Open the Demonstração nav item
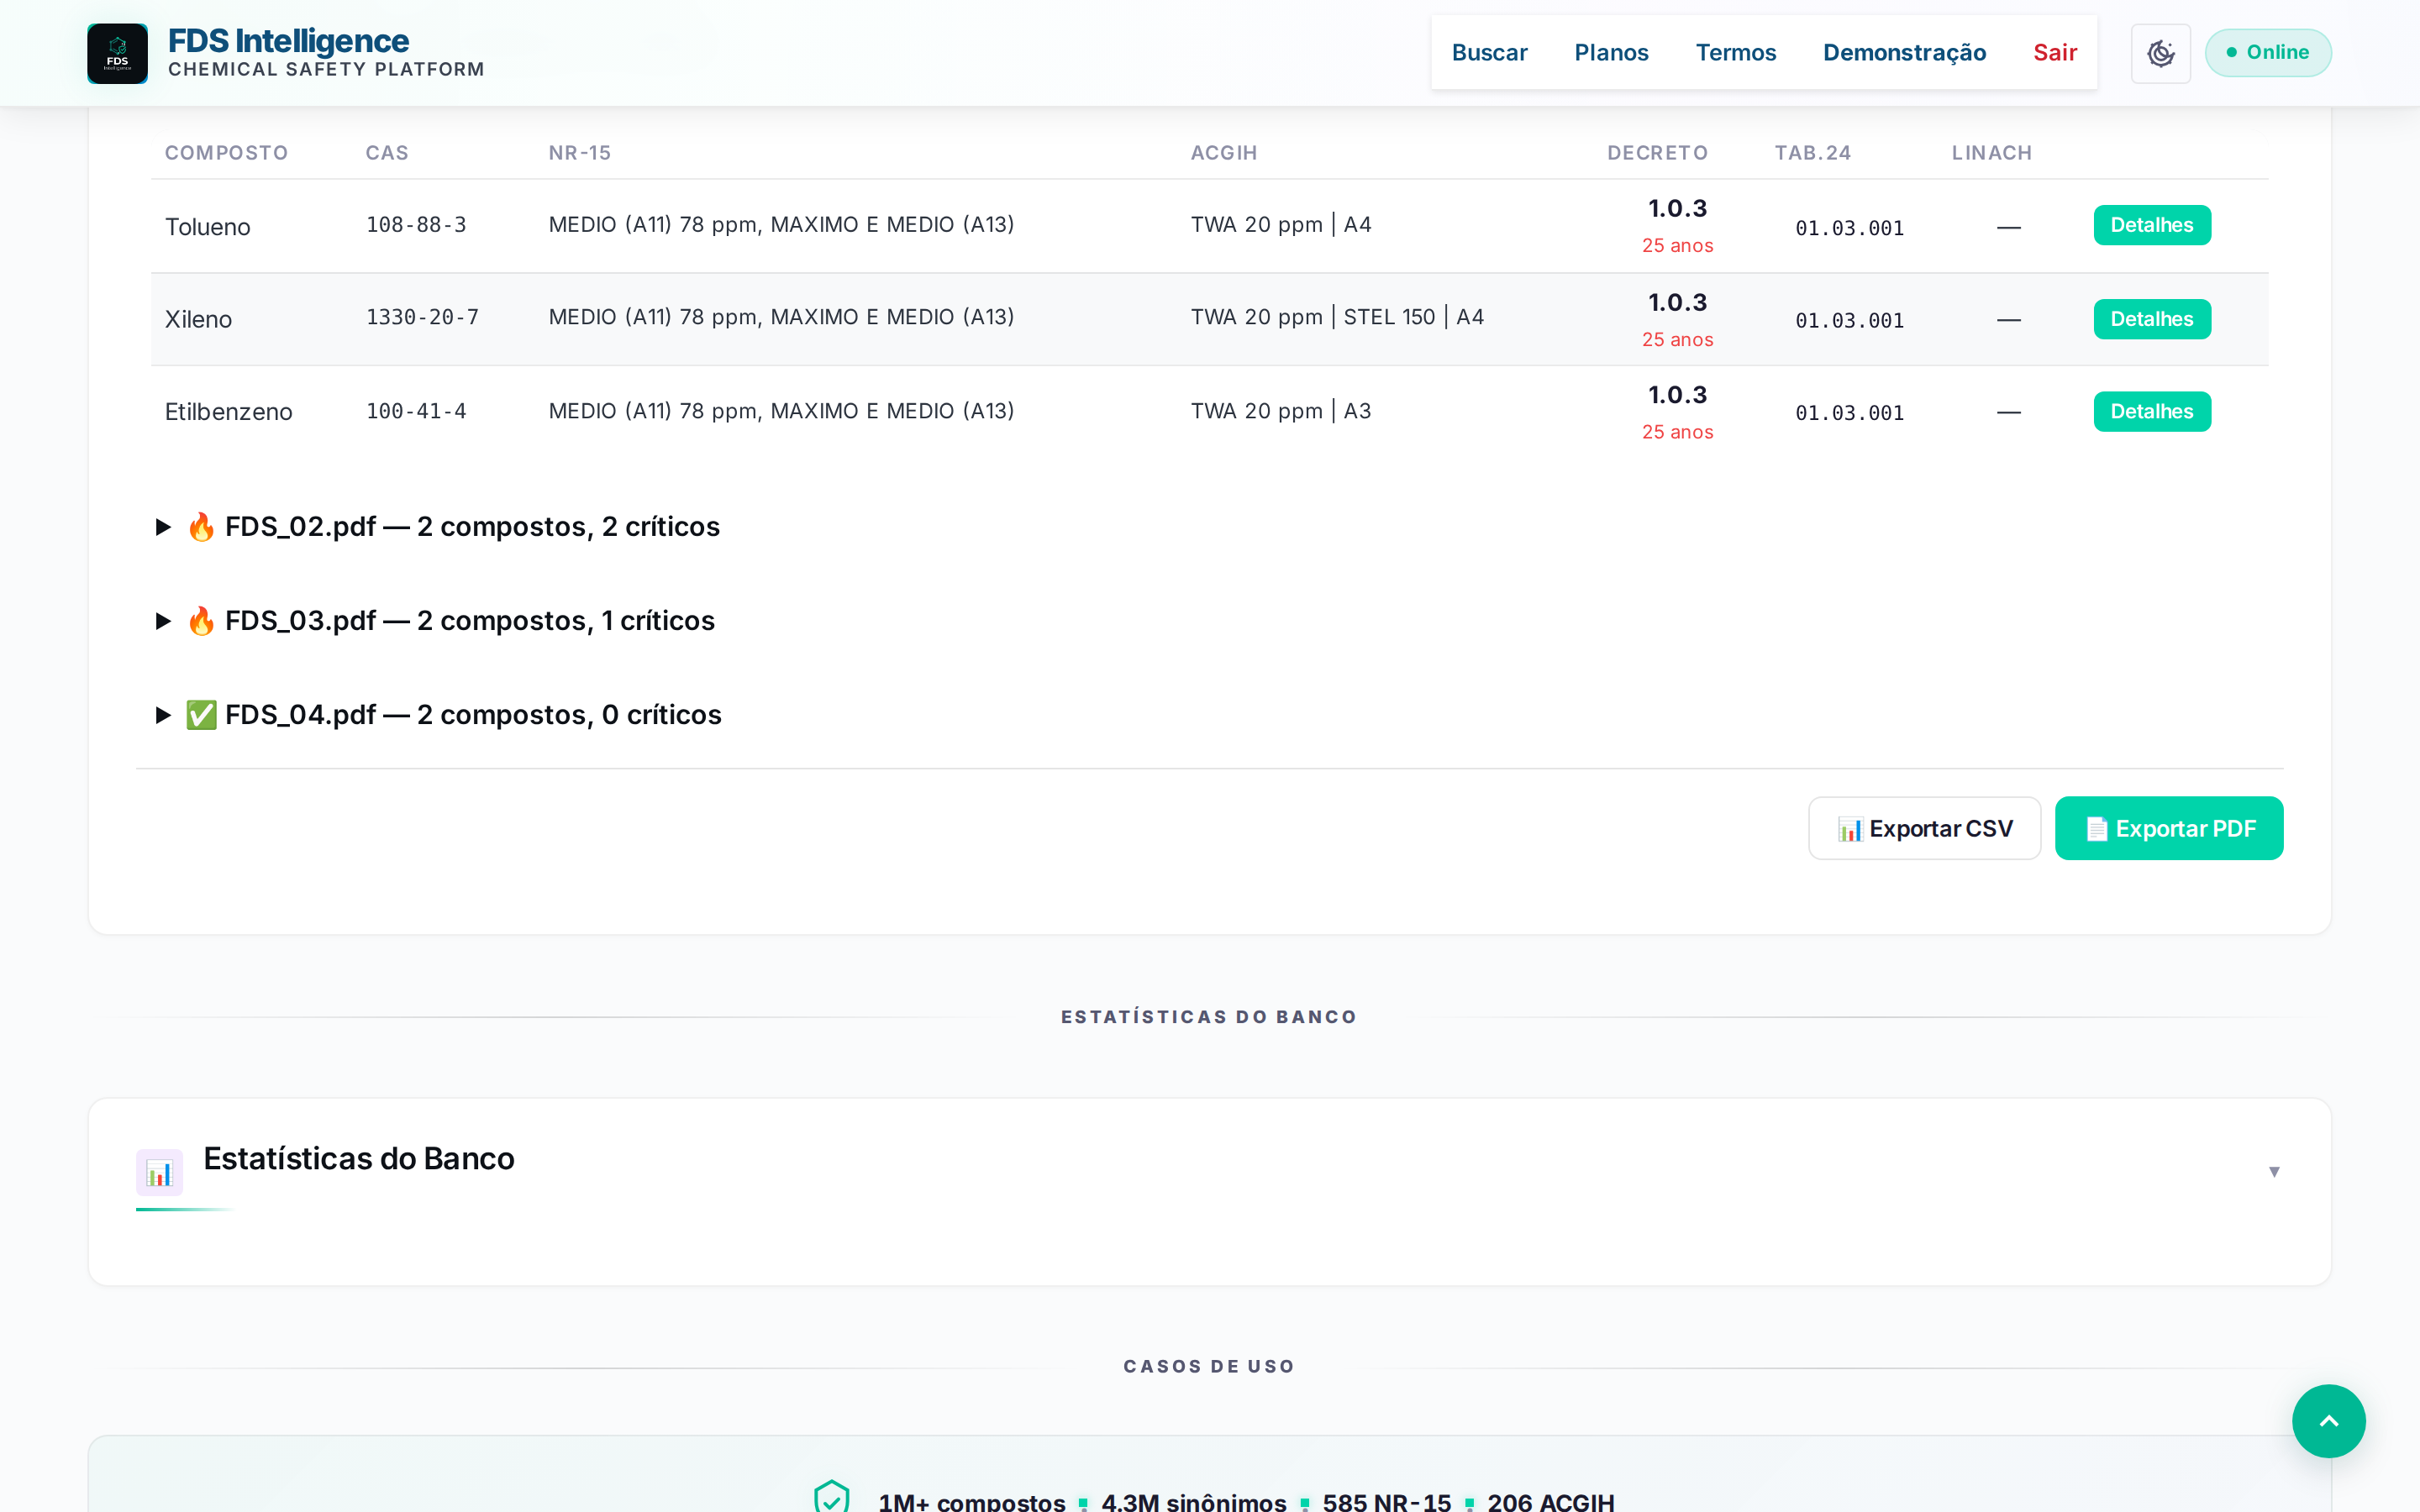 pos(1904,53)
